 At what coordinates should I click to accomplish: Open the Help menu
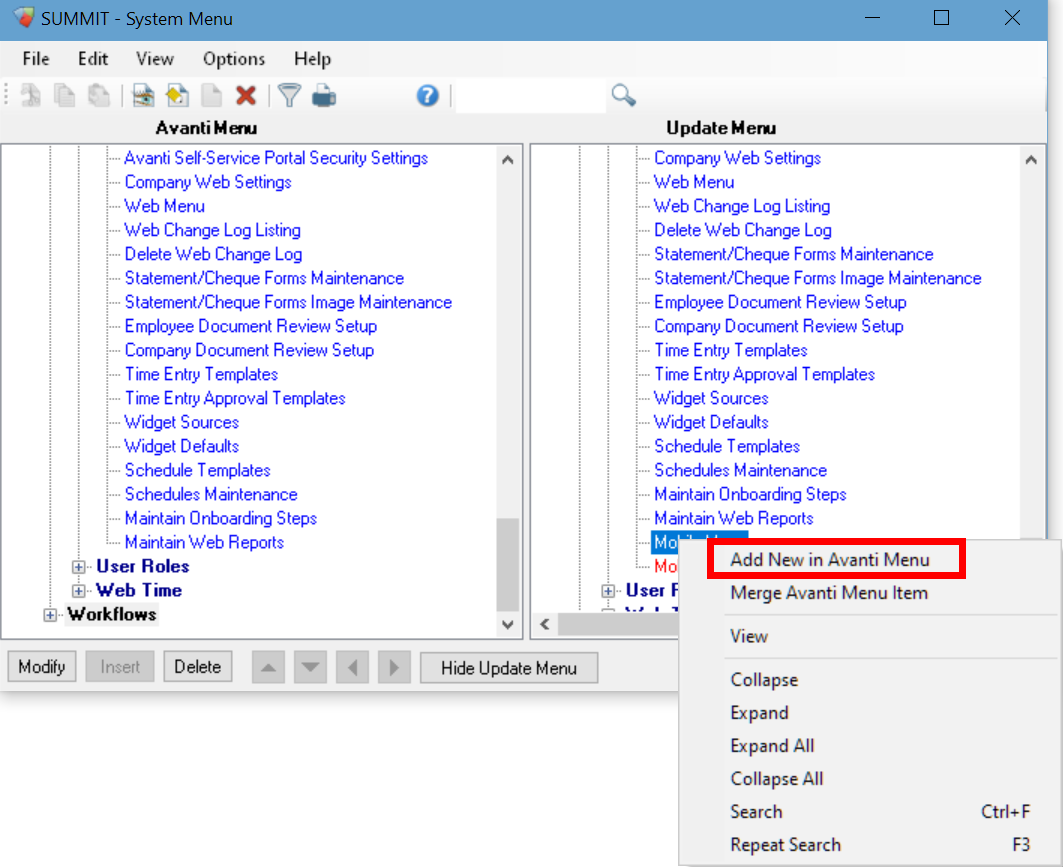point(313,59)
